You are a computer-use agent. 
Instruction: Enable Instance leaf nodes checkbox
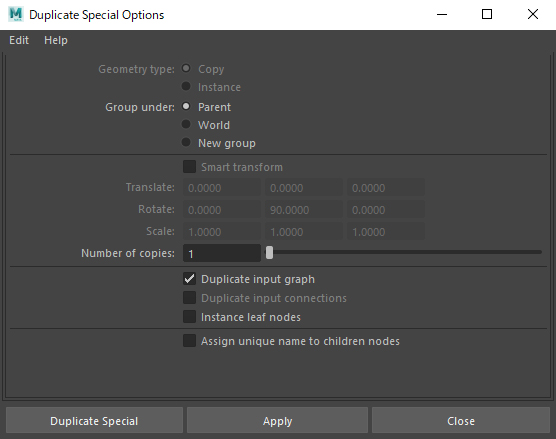coord(189,317)
